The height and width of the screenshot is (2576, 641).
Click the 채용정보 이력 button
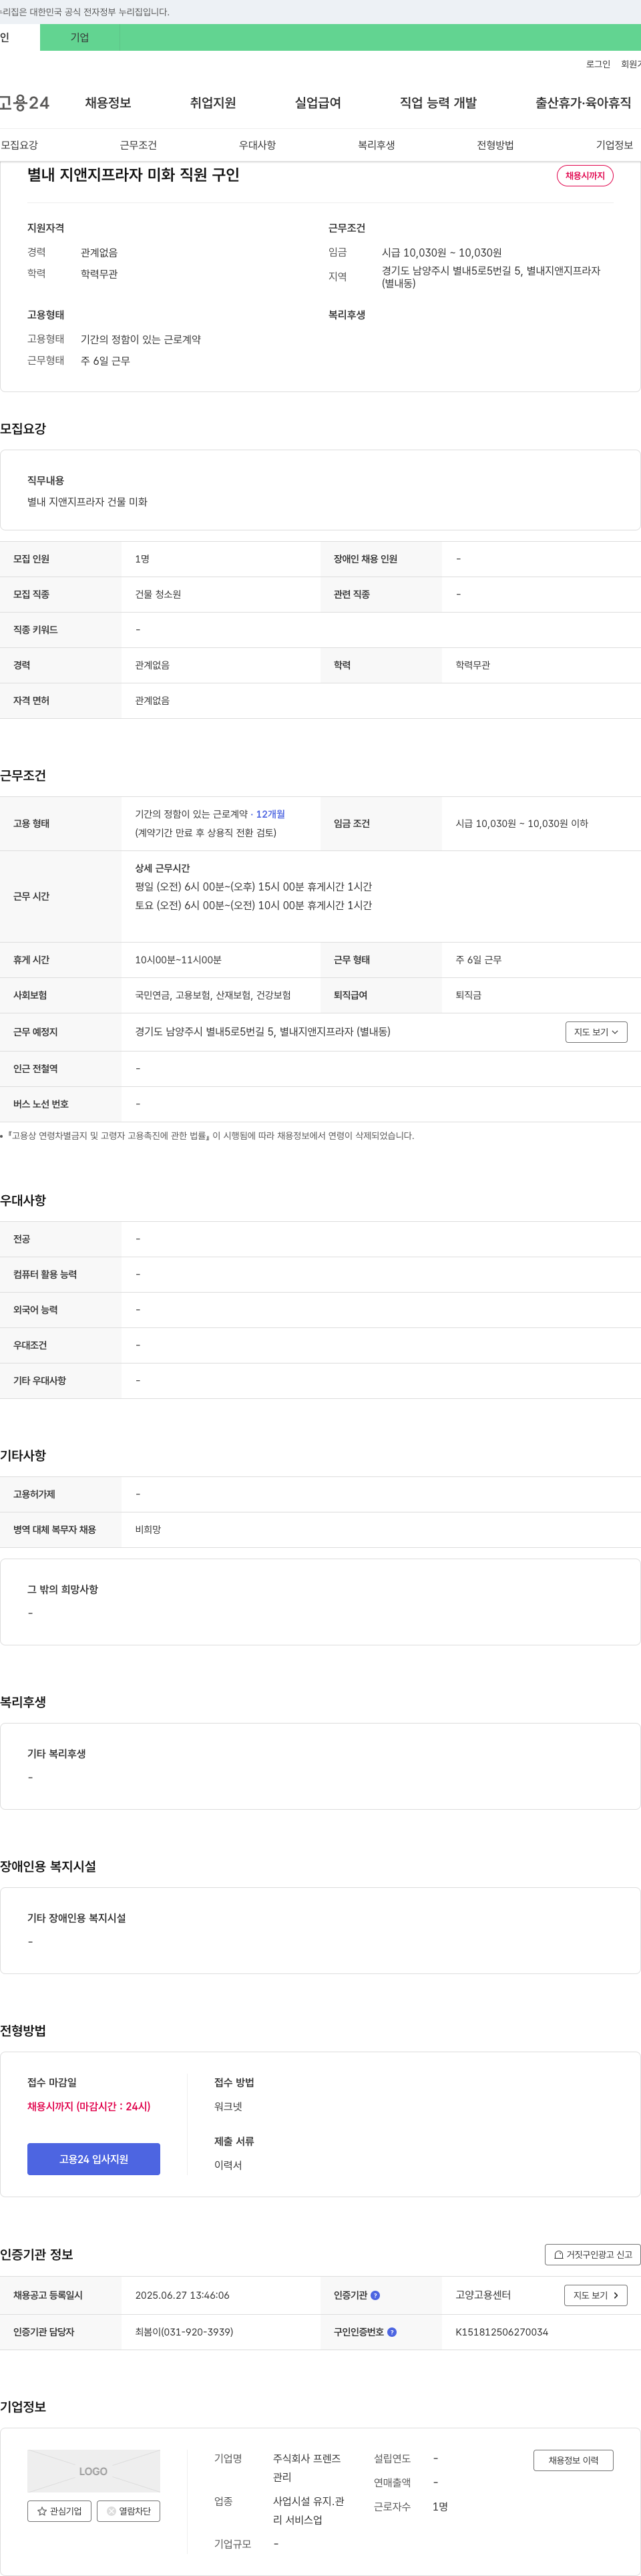coord(573,2460)
